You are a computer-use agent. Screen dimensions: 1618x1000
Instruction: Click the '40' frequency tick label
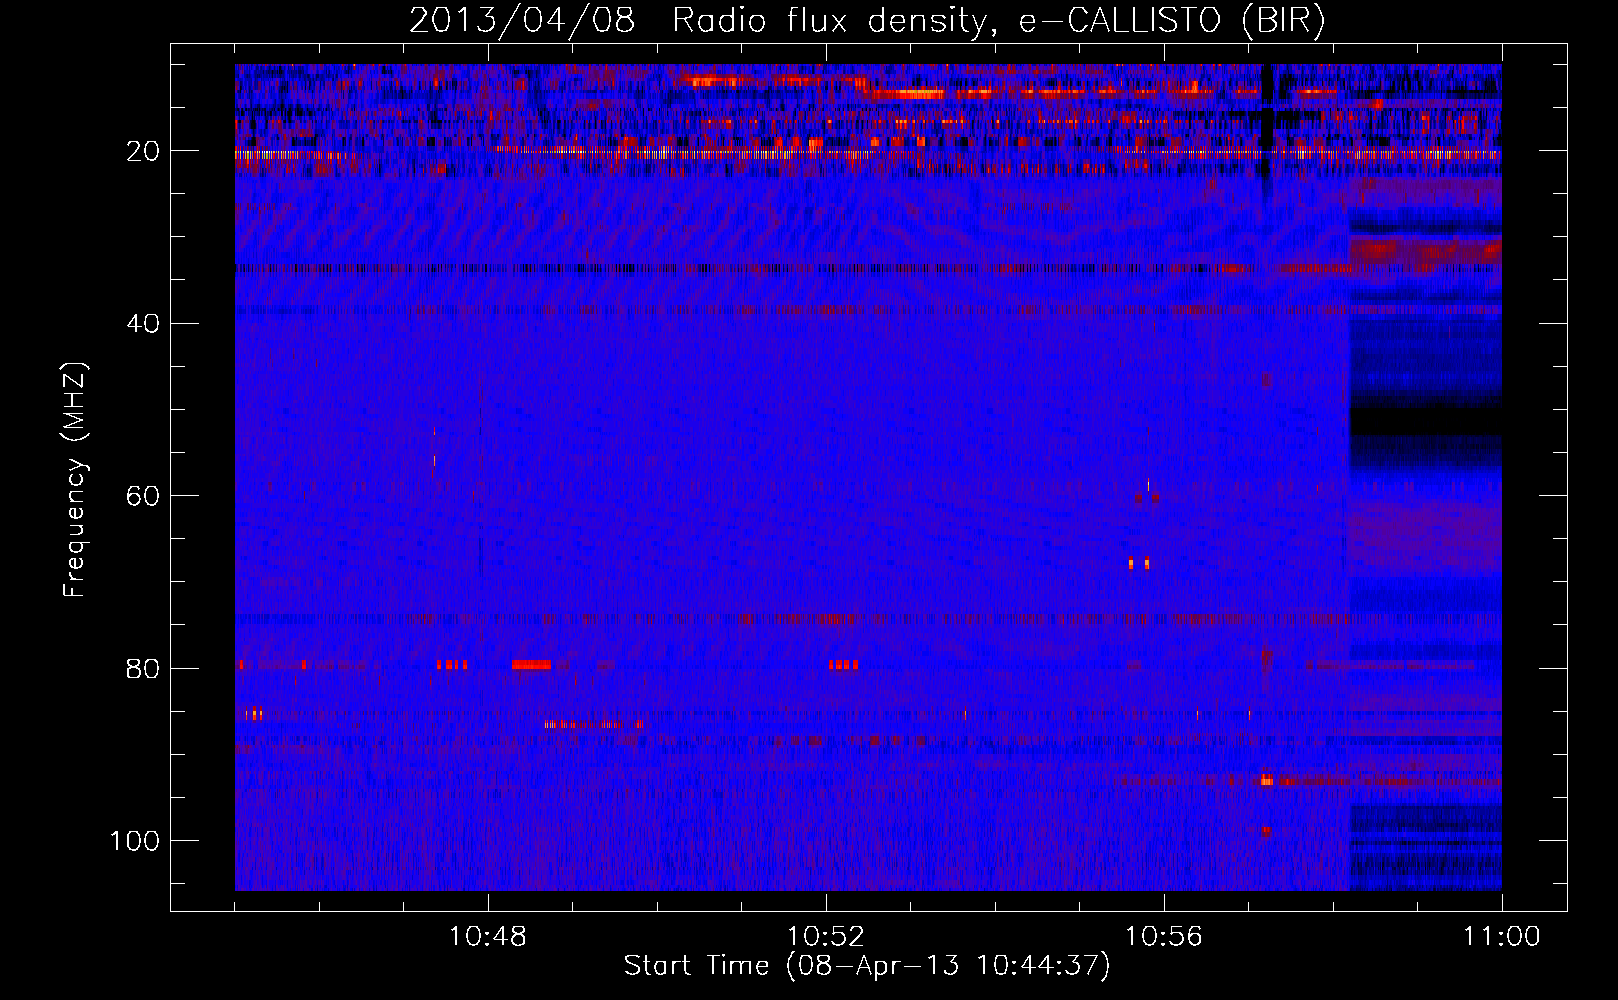143,324
